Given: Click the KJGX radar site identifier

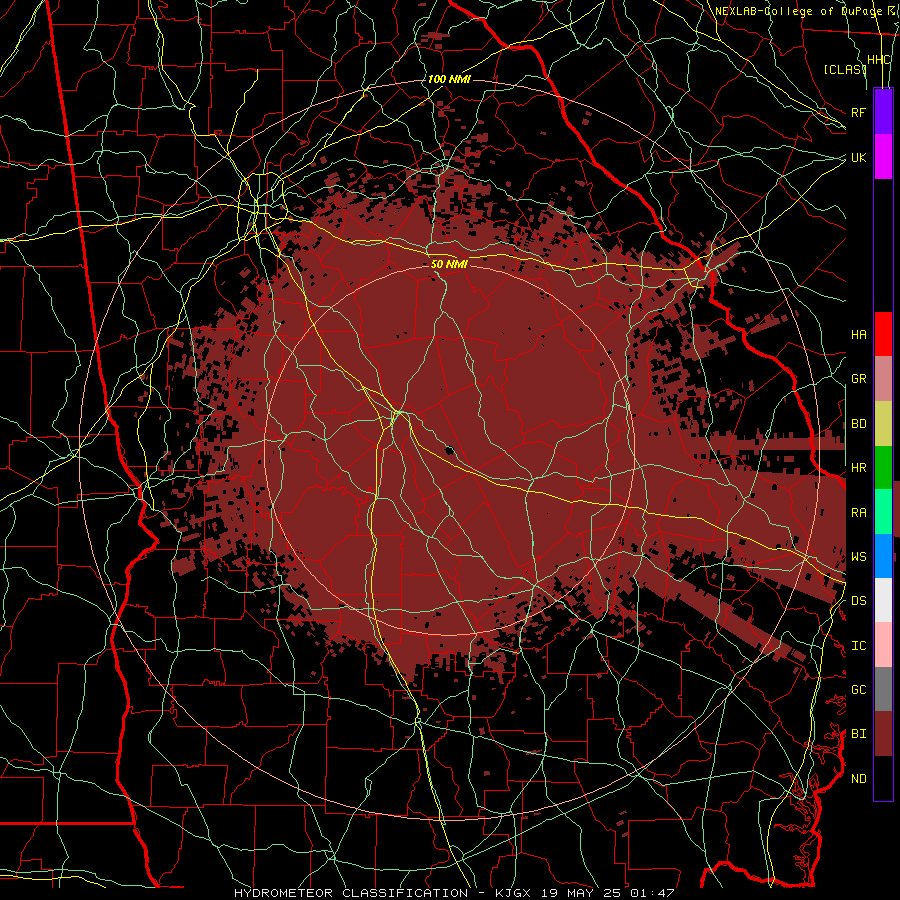Looking at the screenshot, I should [x=514, y=893].
